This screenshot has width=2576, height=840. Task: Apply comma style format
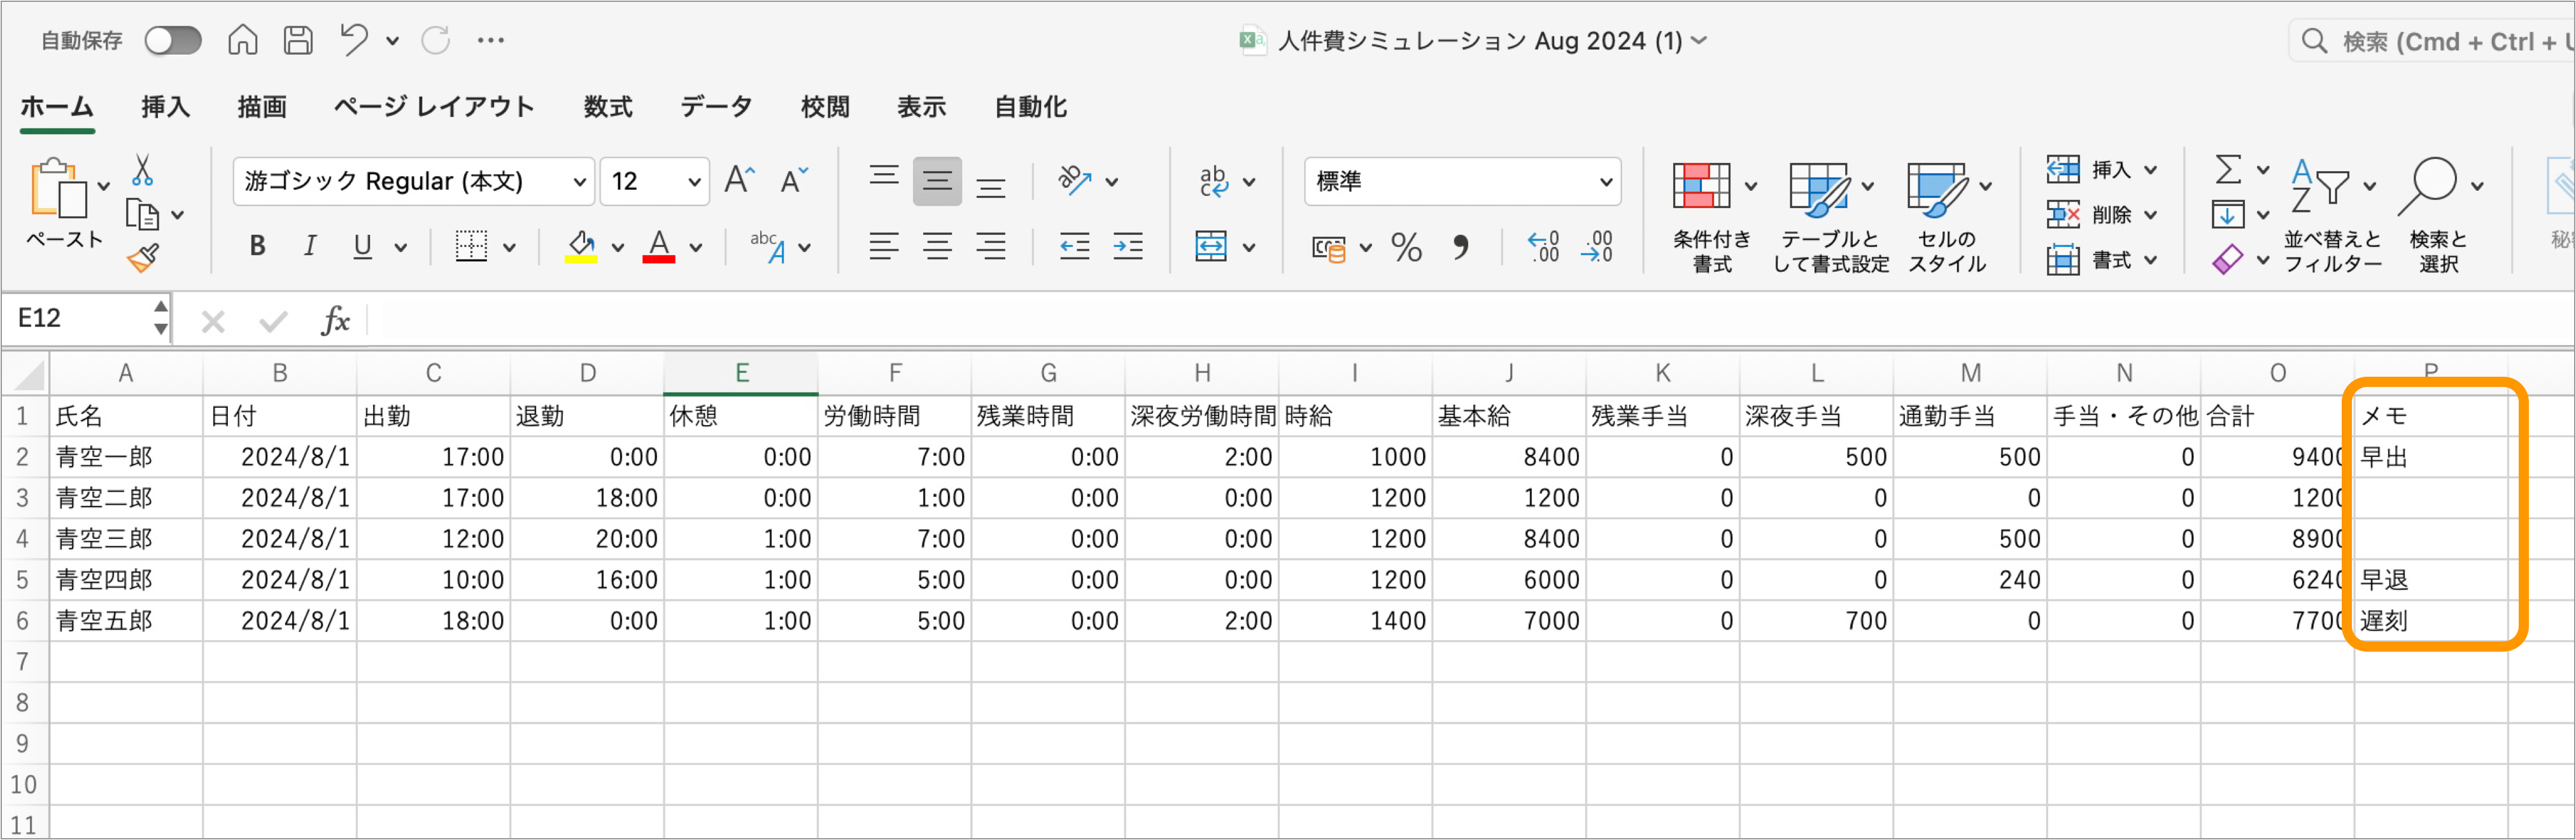(1461, 246)
